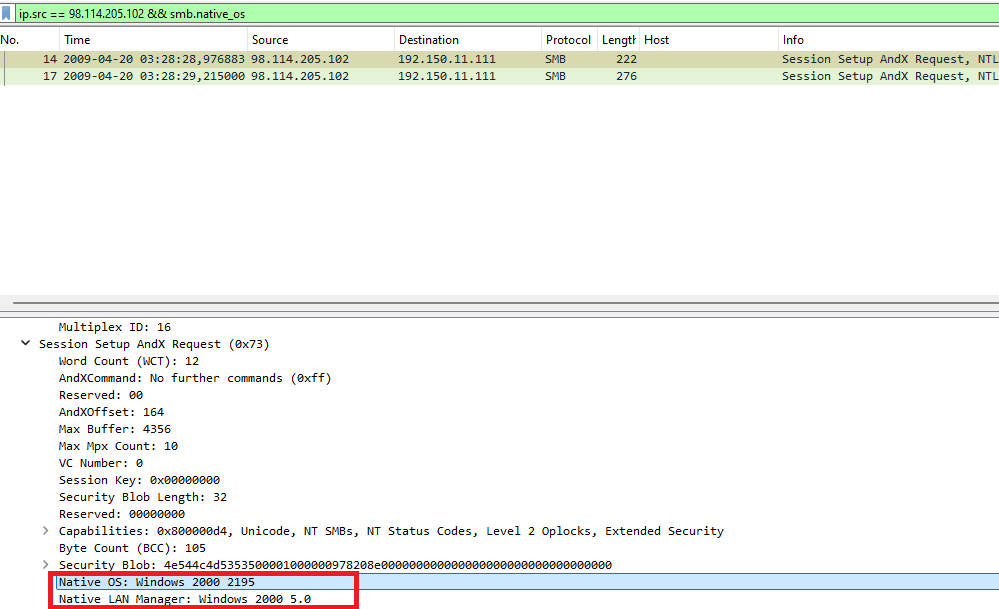Expand the Capabilities field

tap(45, 531)
